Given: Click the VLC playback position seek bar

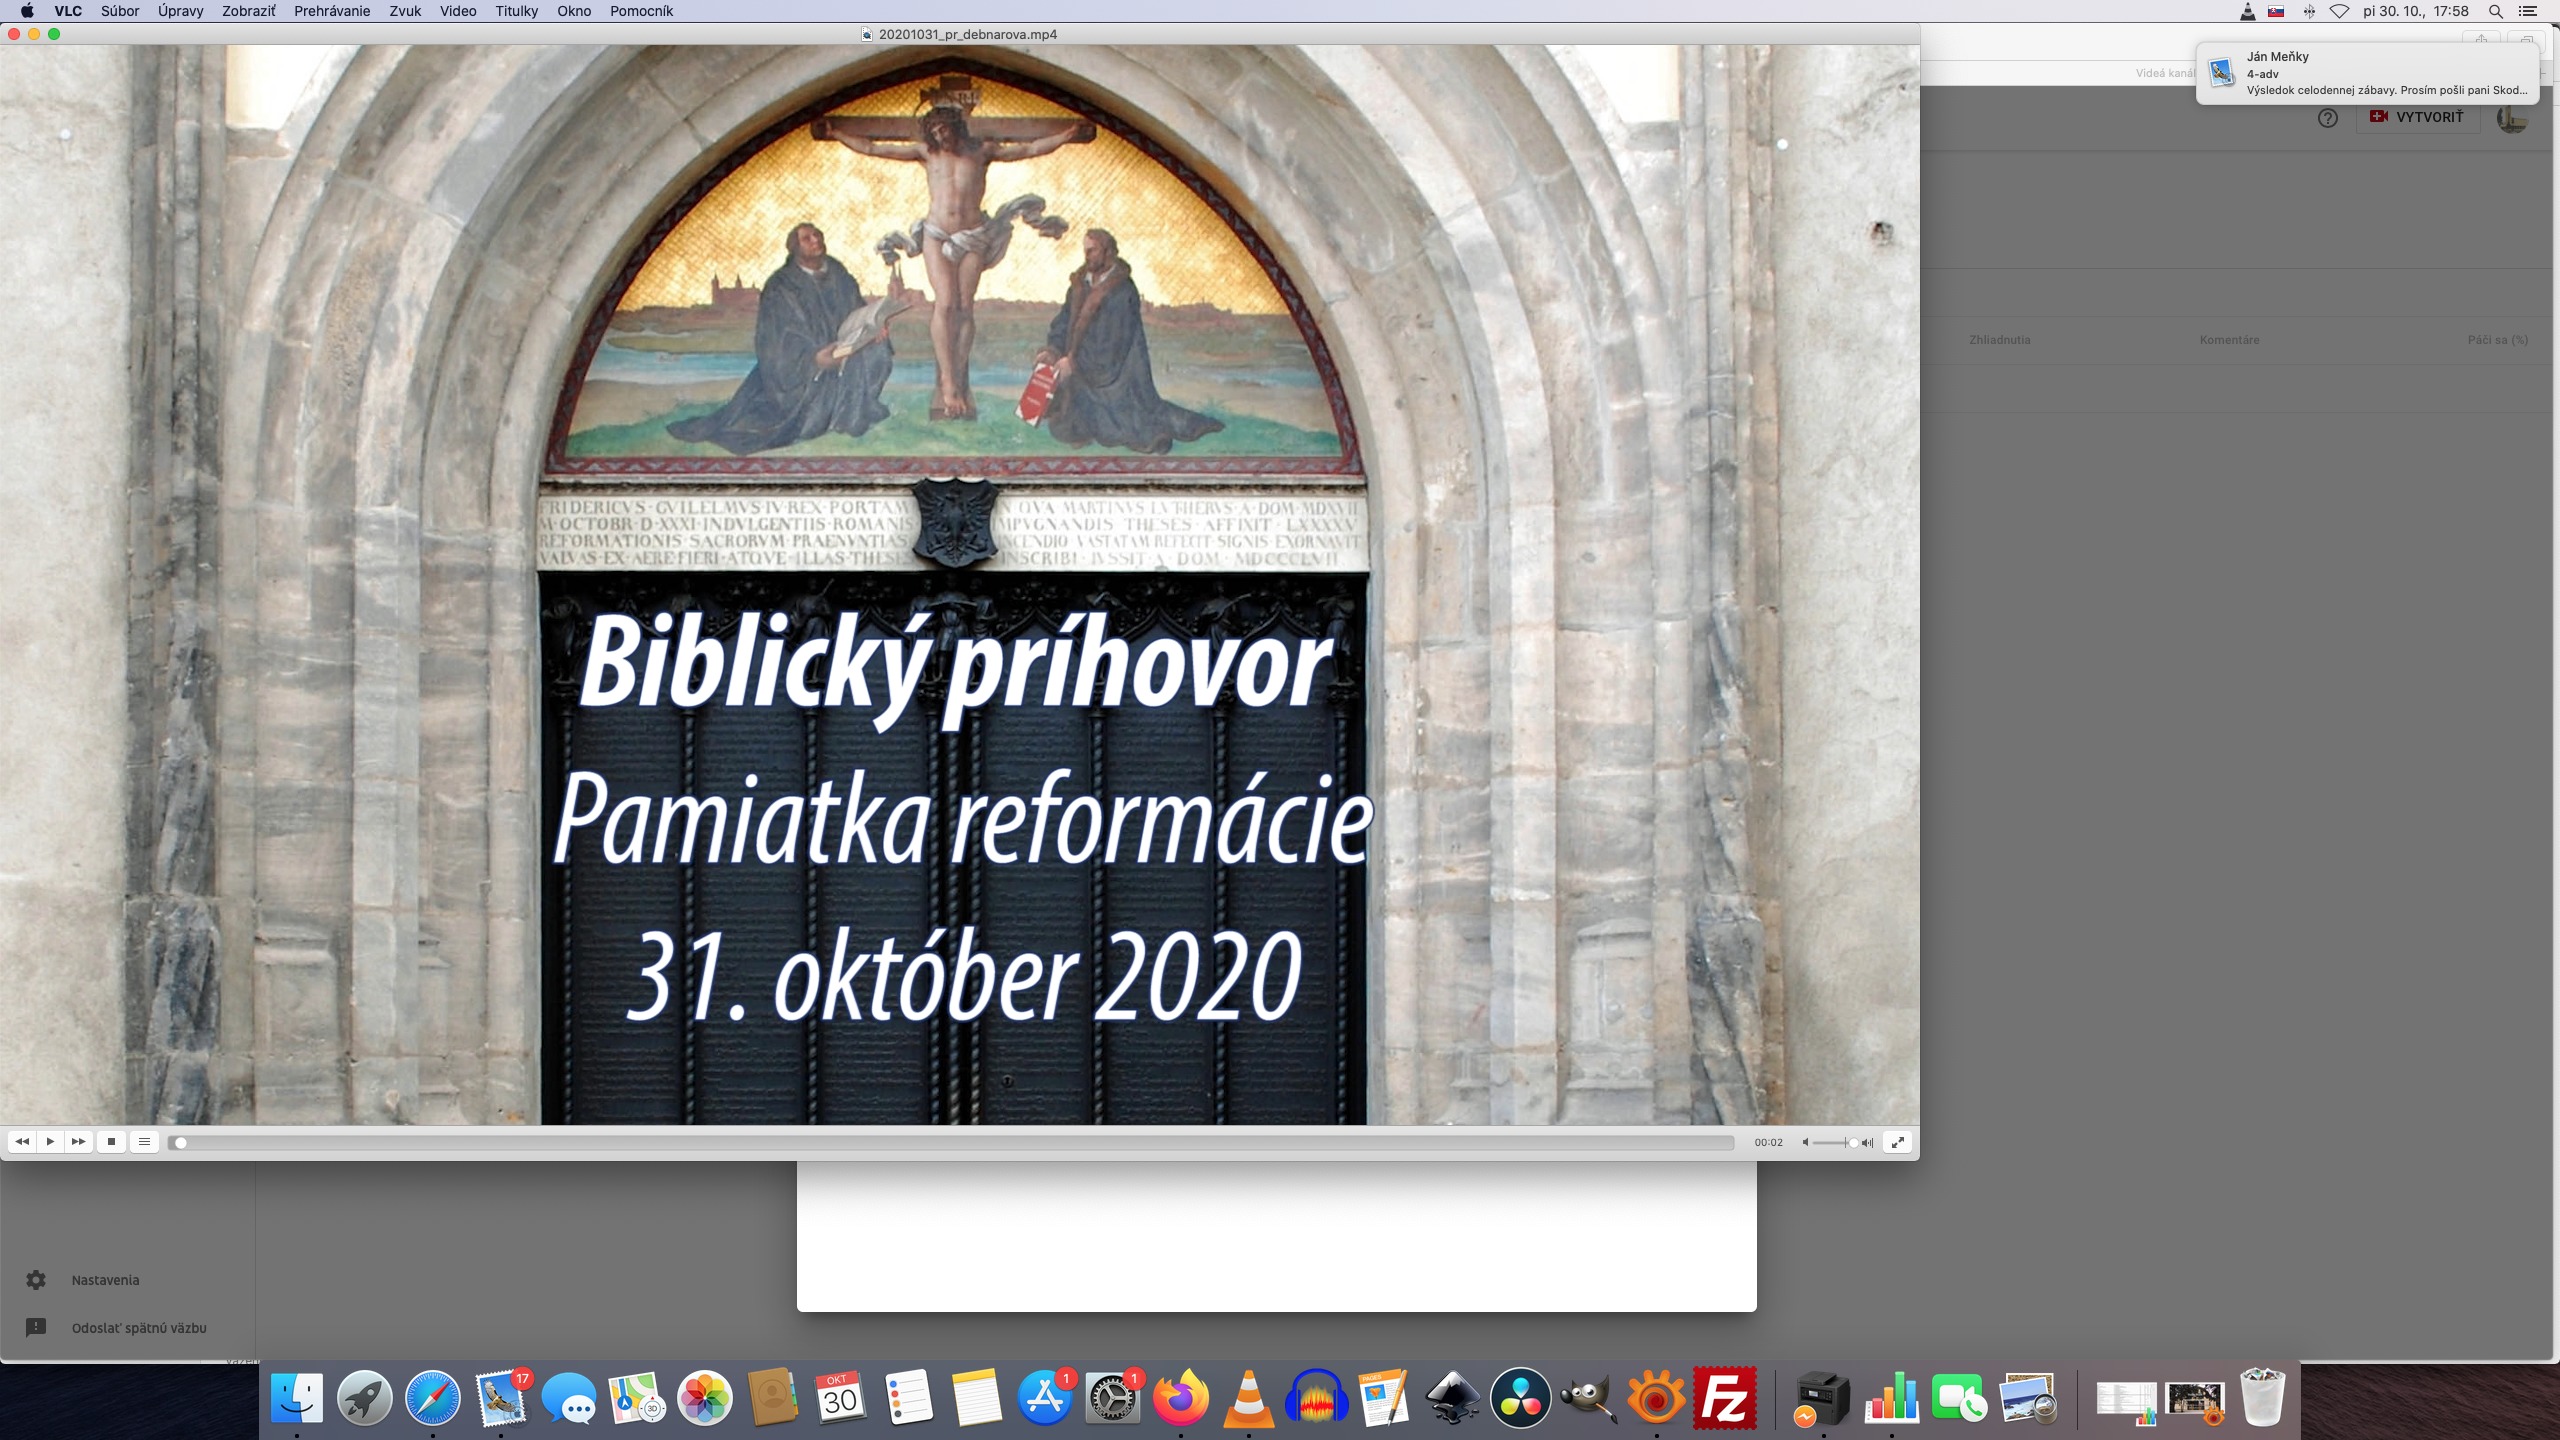Looking at the screenshot, I should point(951,1142).
